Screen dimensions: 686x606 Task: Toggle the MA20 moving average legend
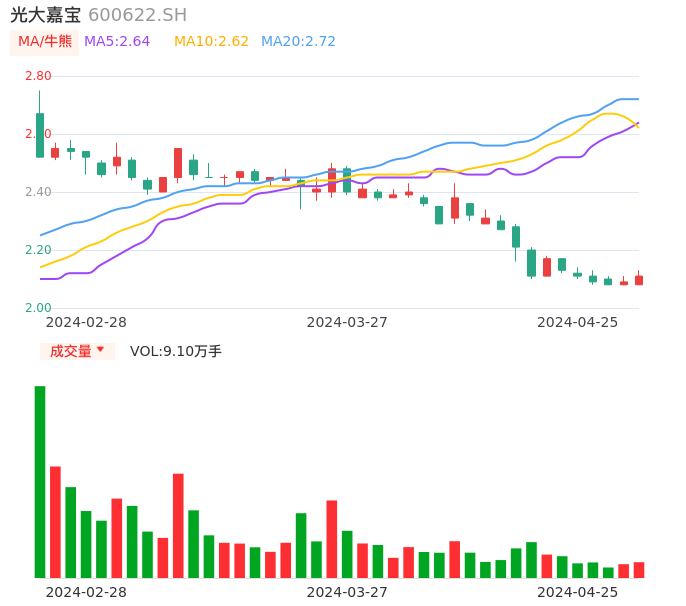pos(298,42)
